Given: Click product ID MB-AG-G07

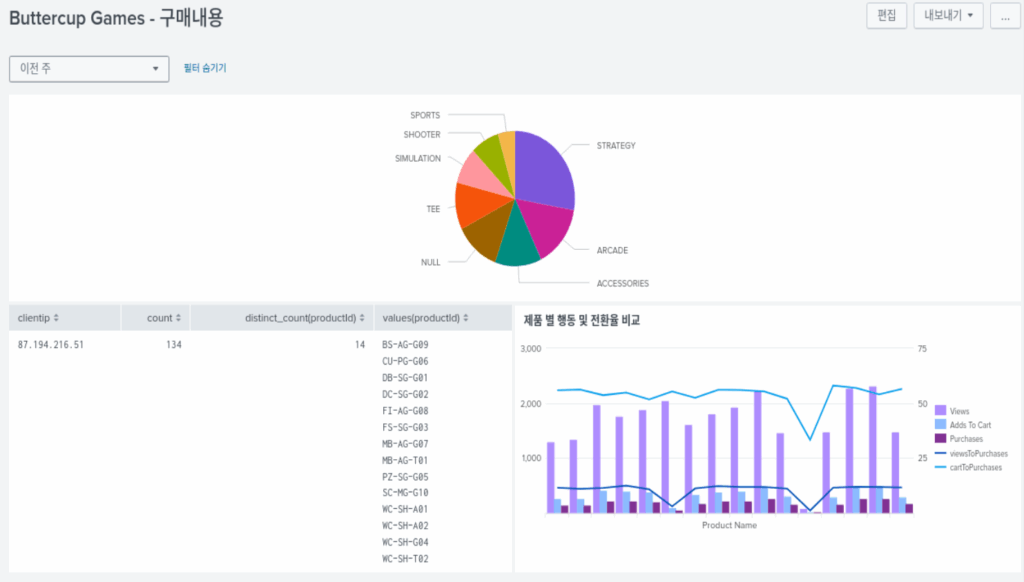Looking at the screenshot, I should (x=406, y=444).
